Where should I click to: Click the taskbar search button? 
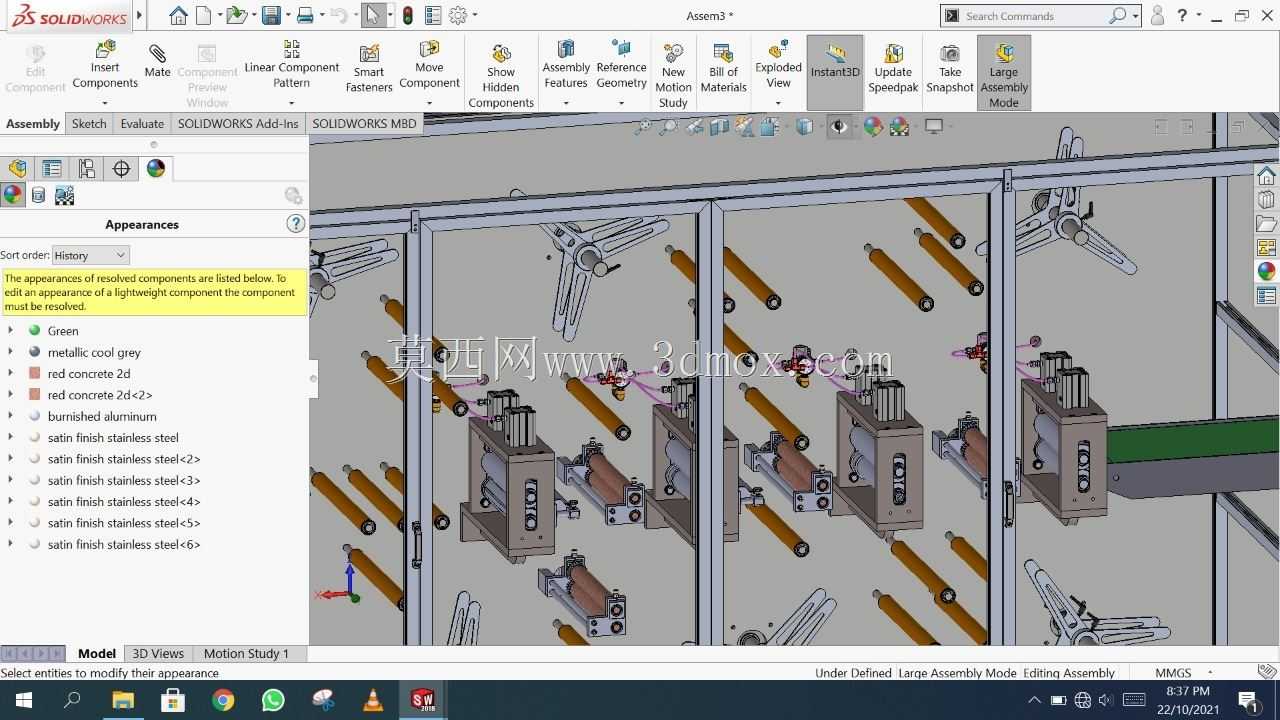(x=72, y=700)
